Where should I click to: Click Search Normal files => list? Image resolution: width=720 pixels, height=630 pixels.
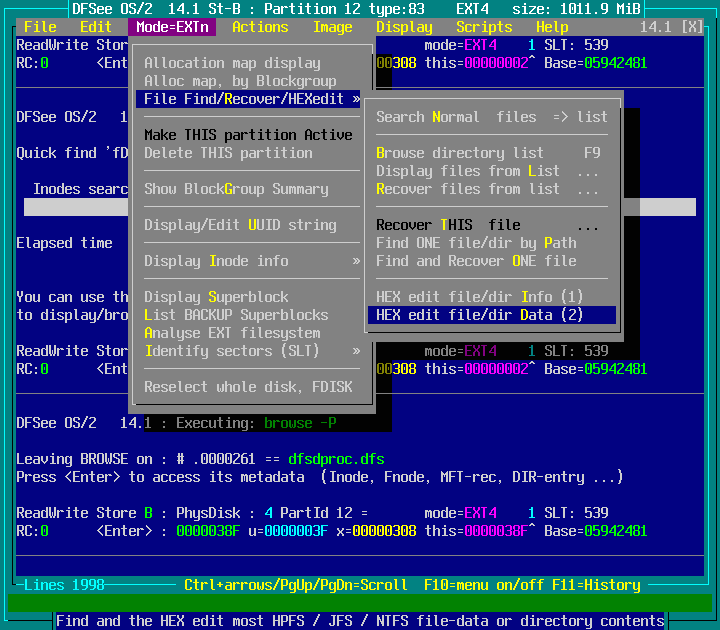point(491,117)
